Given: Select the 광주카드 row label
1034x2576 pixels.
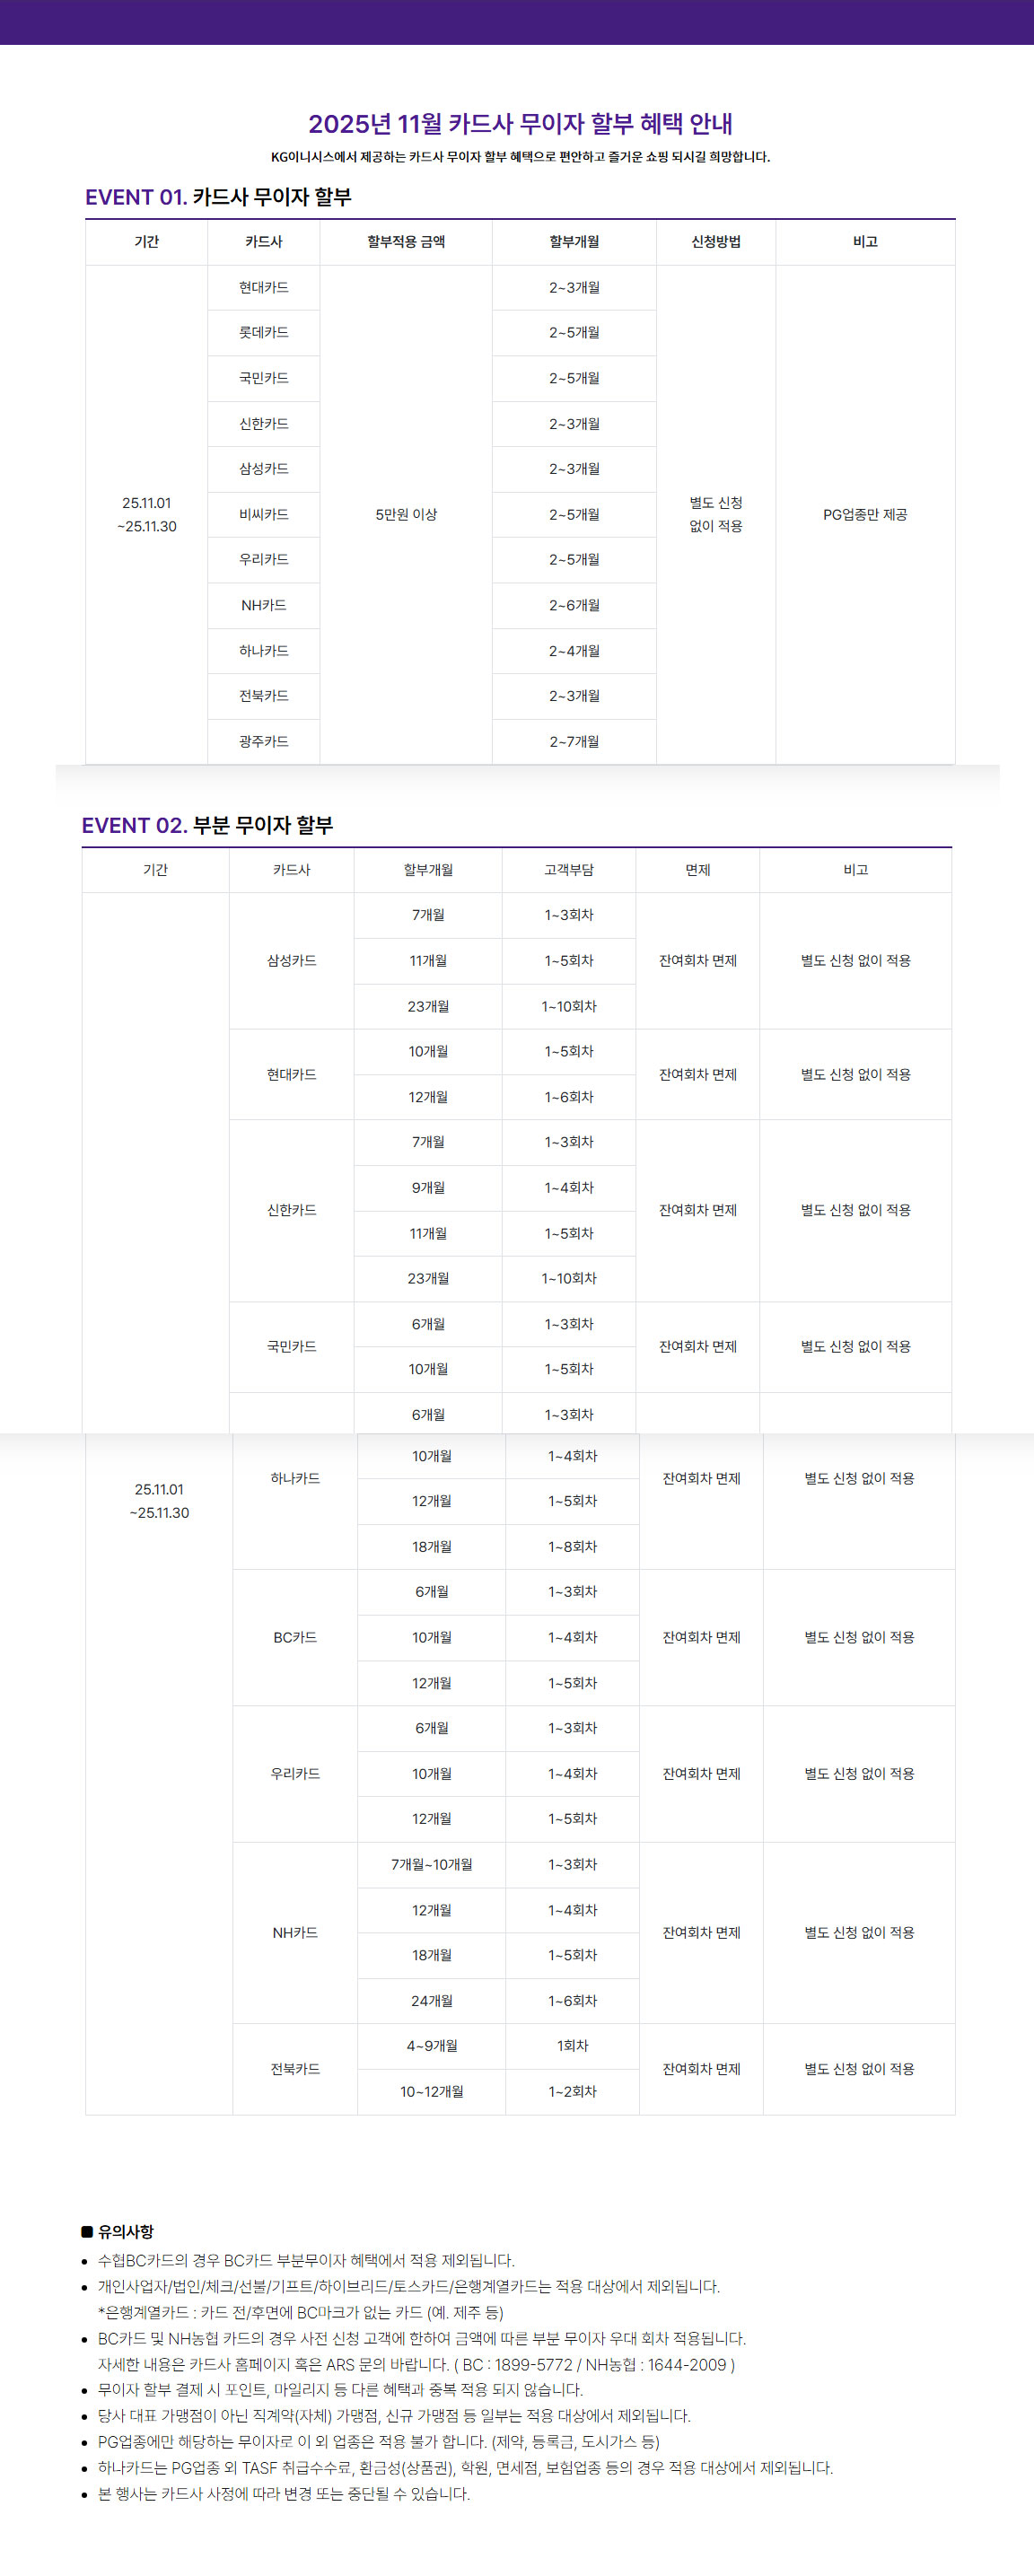Looking at the screenshot, I should [264, 742].
